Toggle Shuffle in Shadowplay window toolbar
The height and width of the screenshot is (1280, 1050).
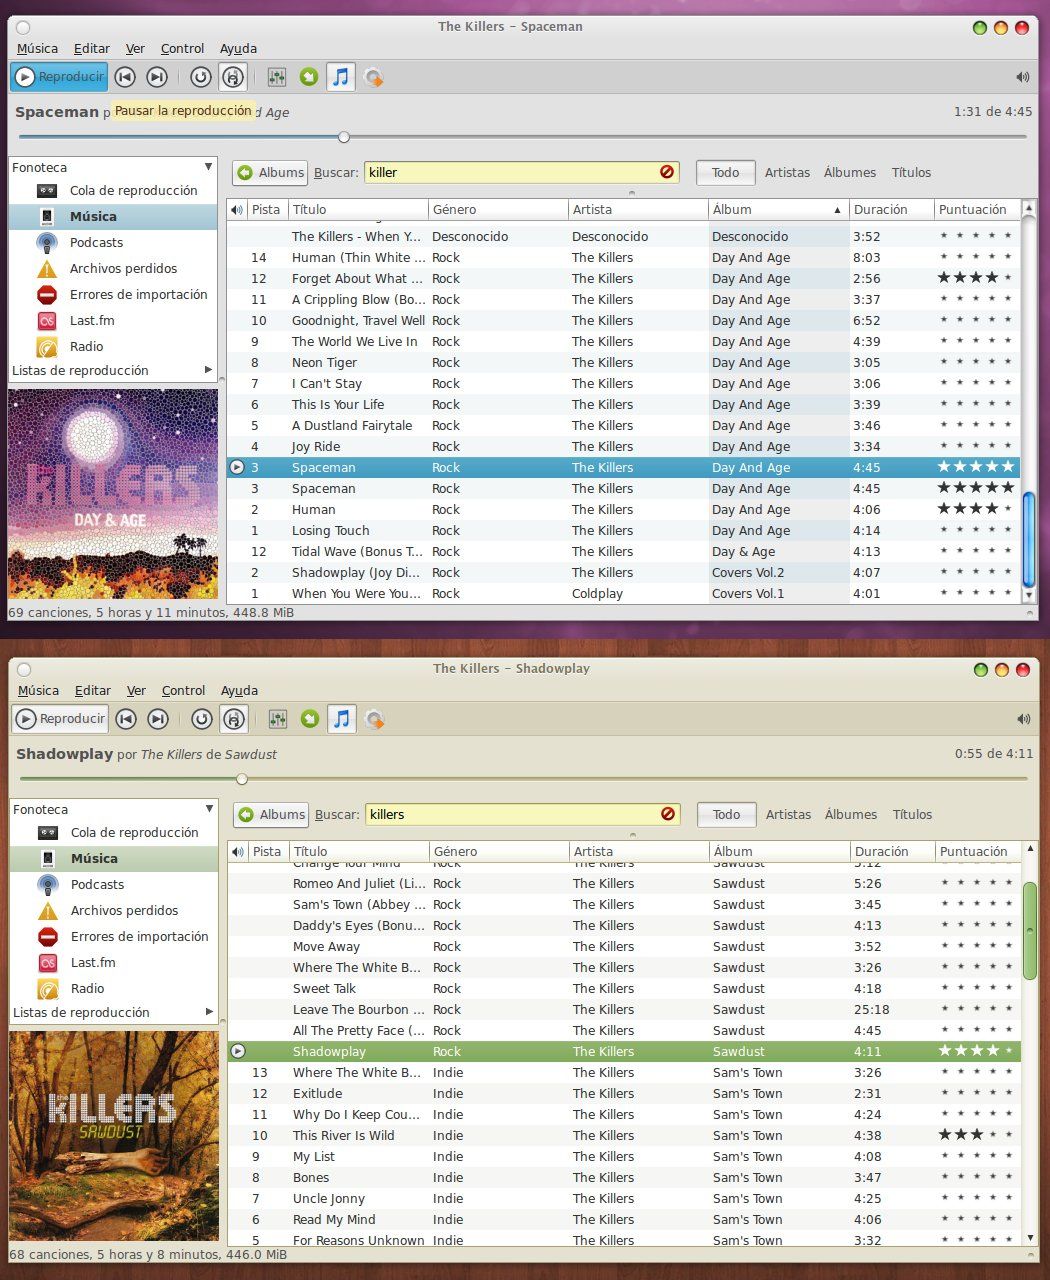234,719
